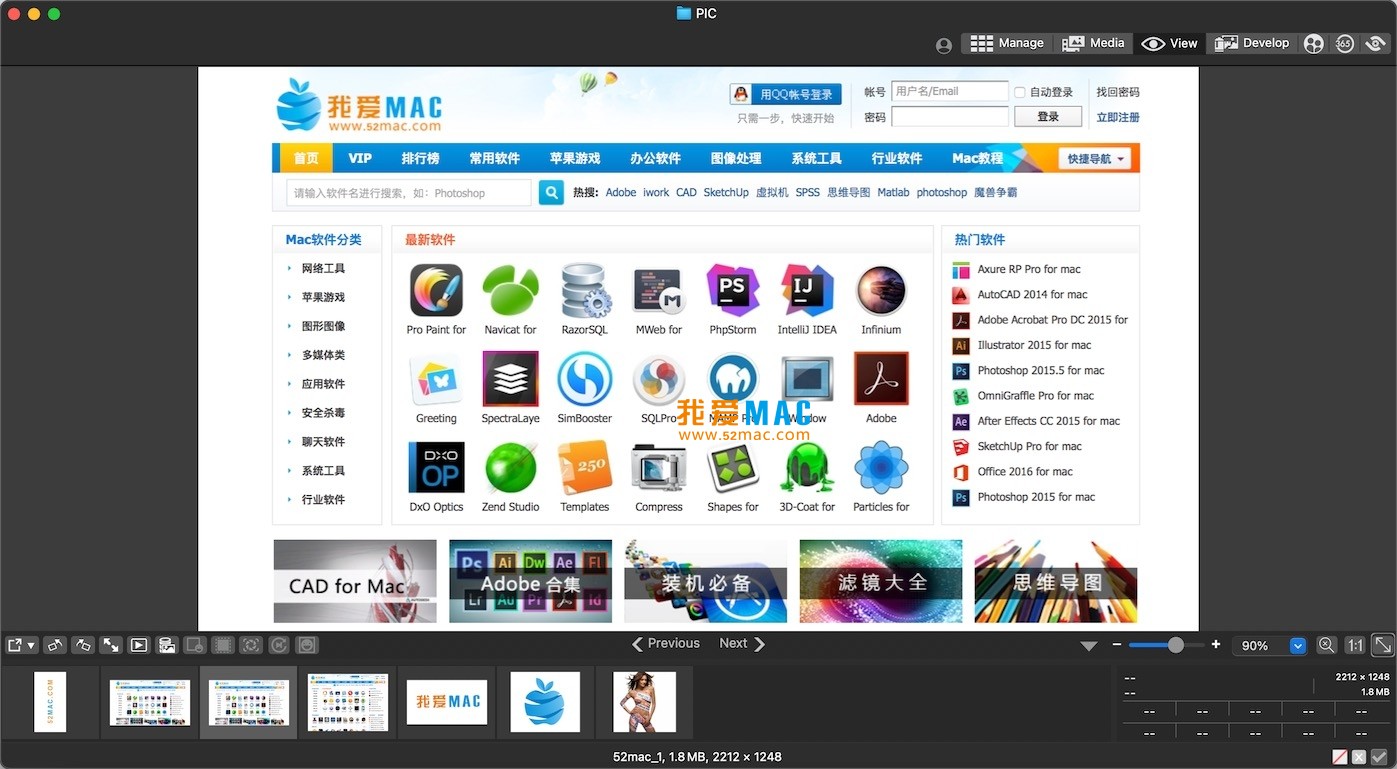Open the user account icon

tap(944, 45)
